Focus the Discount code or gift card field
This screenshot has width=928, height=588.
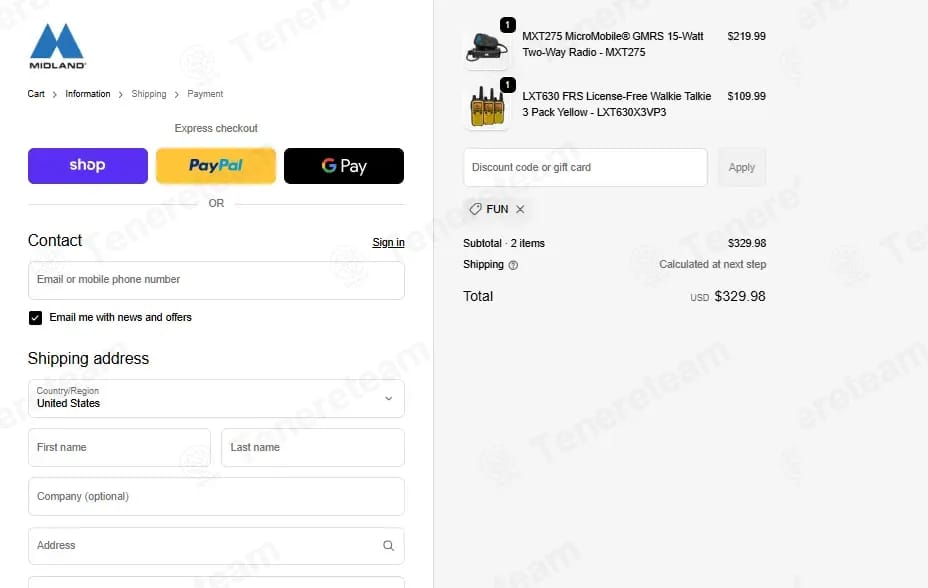[585, 167]
